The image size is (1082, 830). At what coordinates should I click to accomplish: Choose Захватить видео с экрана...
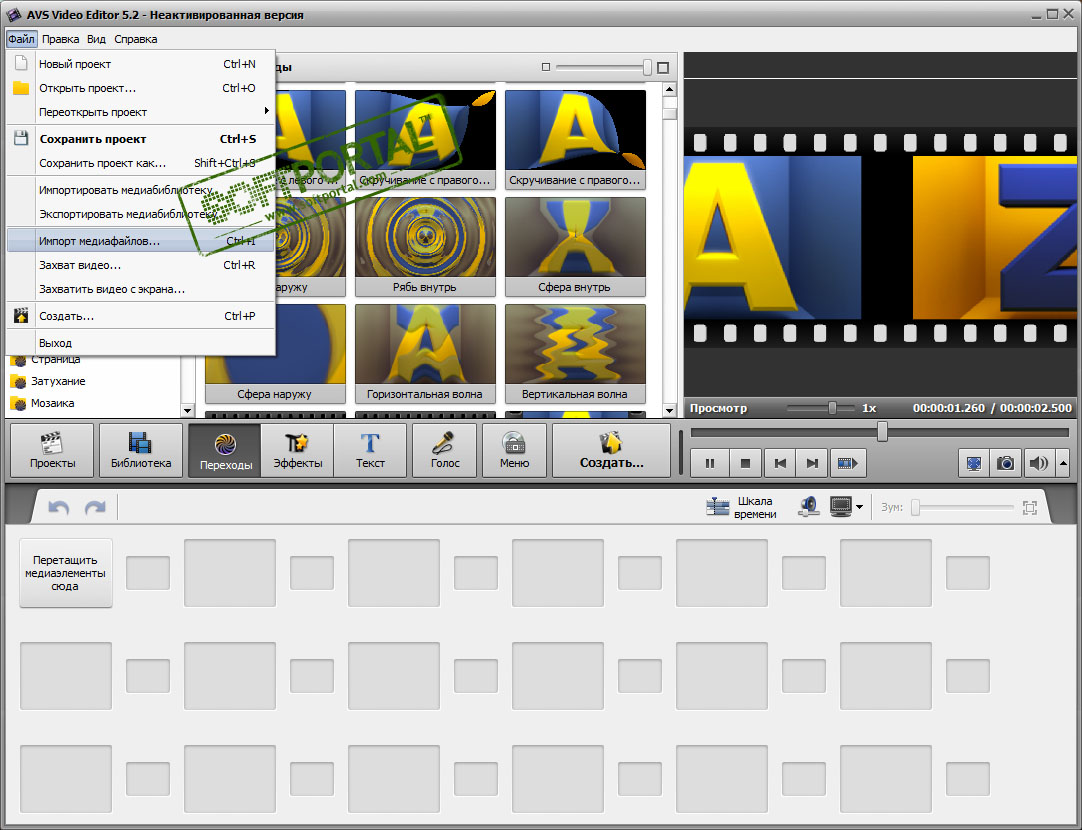click(141, 289)
